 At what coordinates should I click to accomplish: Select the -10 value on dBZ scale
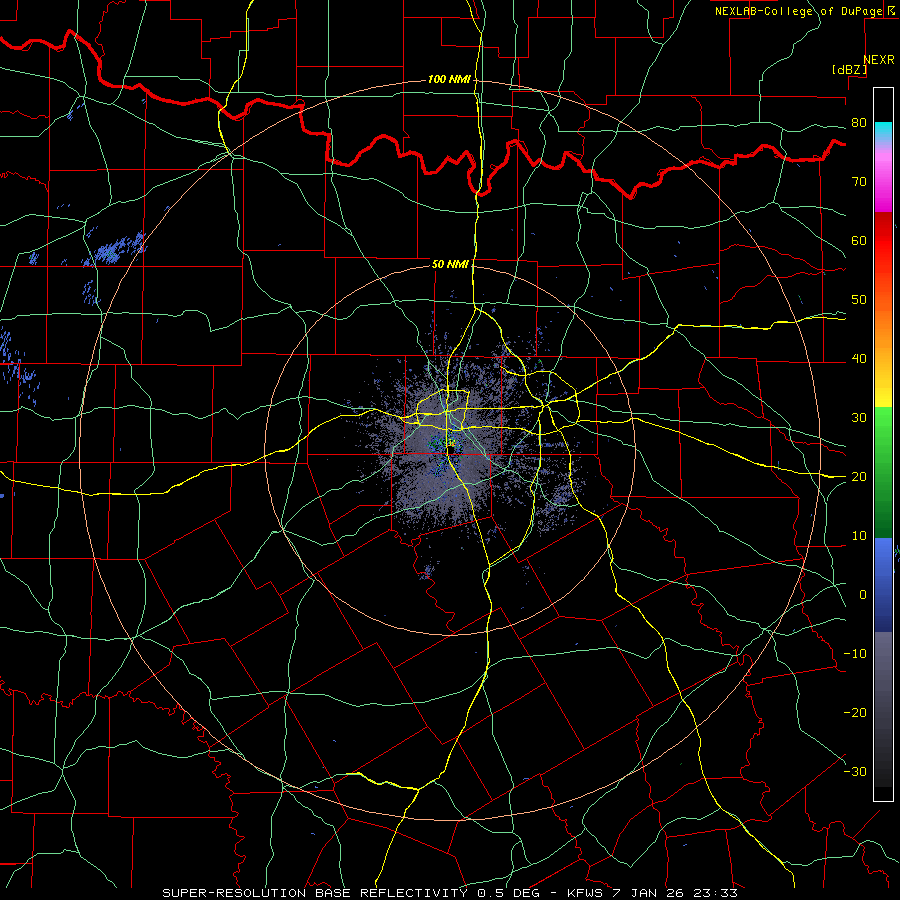click(854, 654)
